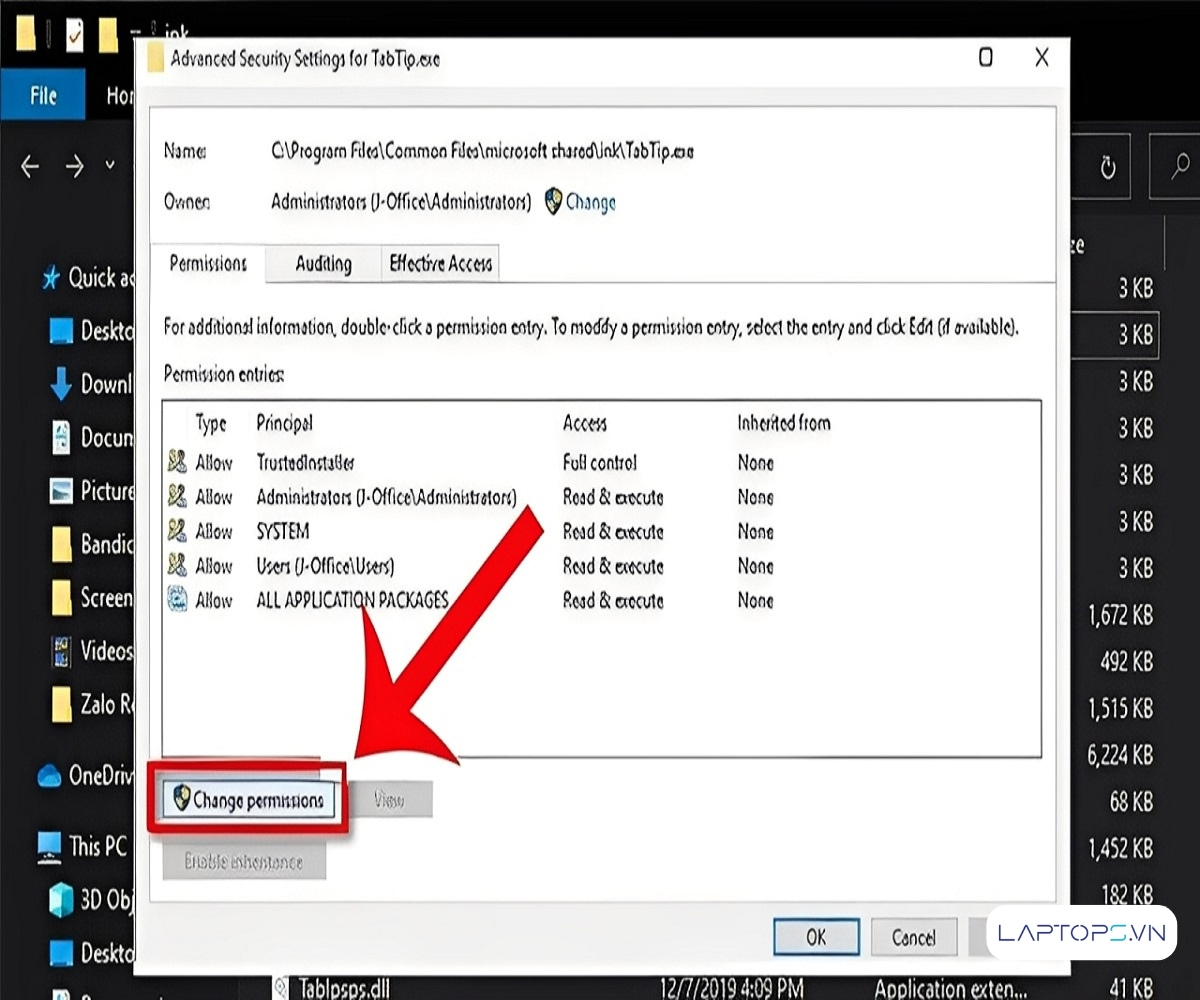
Task: Click the user icon beside SYSTEM entry
Action: pos(177,531)
